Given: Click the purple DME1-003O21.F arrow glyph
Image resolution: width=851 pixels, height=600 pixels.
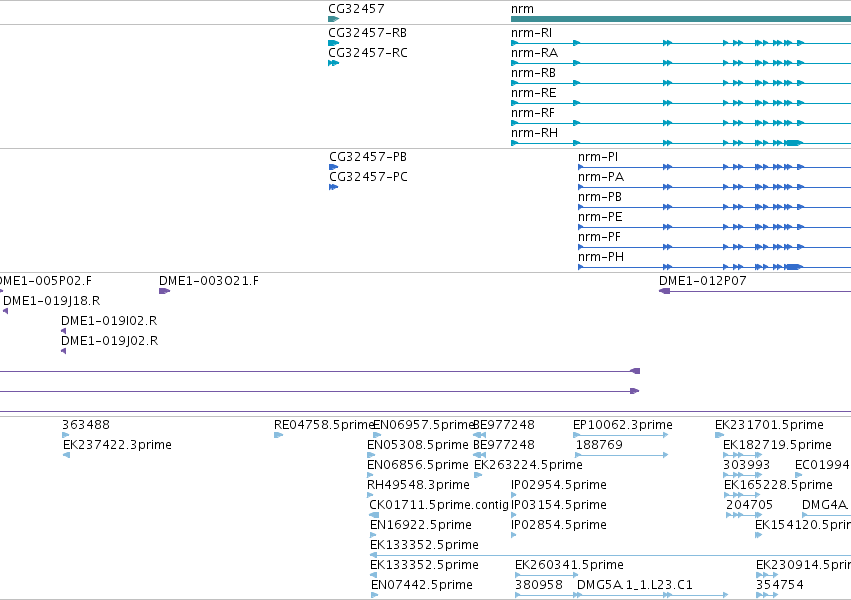Looking at the screenshot, I should pos(164,291).
